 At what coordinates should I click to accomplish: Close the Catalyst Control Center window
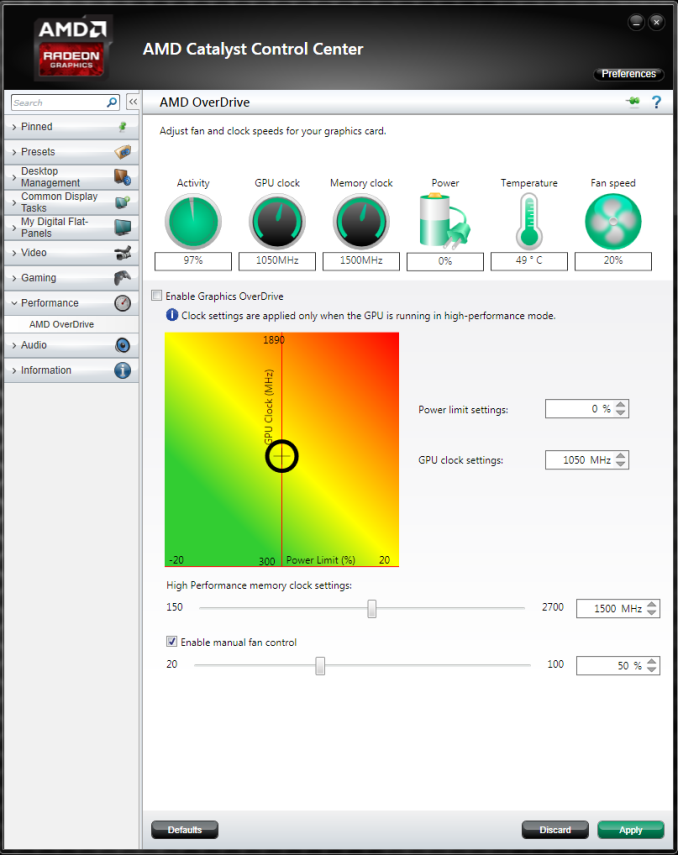[x=657, y=22]
